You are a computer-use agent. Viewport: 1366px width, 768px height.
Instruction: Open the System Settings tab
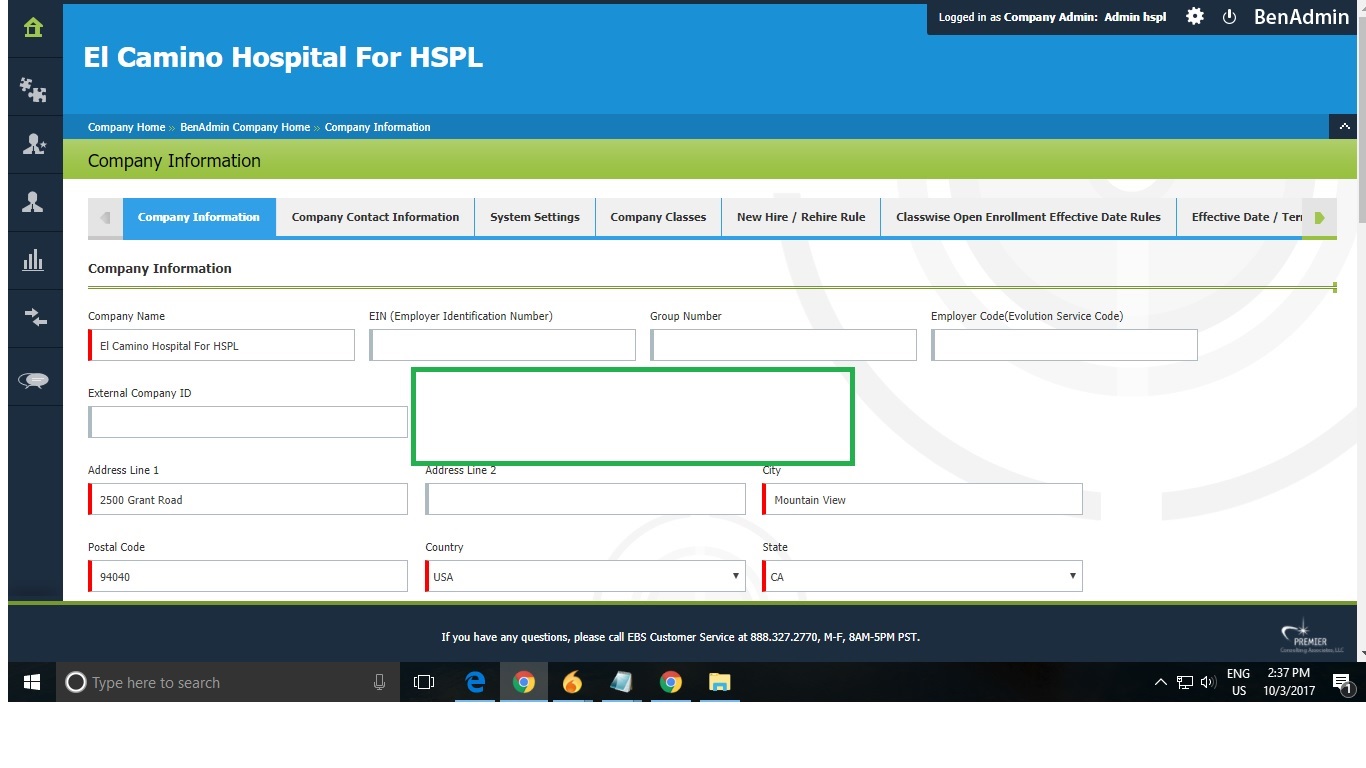[535, 217]
